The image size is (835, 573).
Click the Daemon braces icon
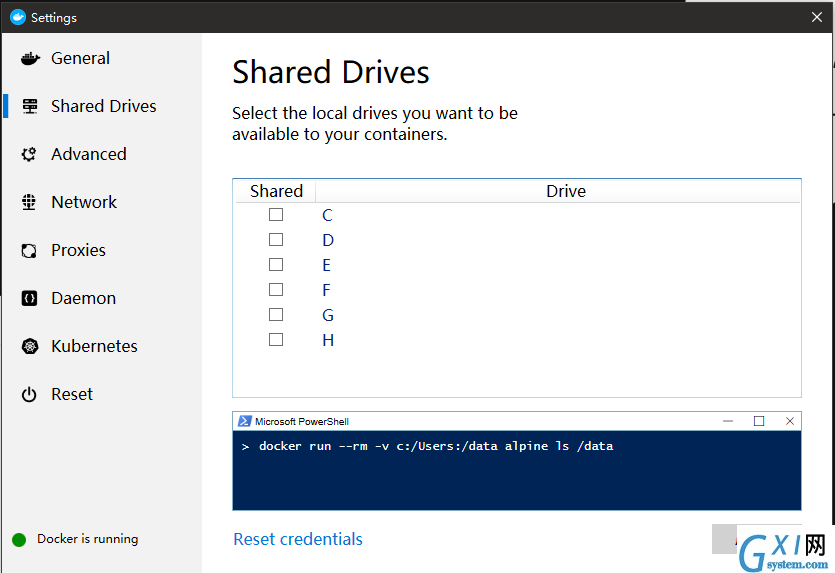point(29,298)
